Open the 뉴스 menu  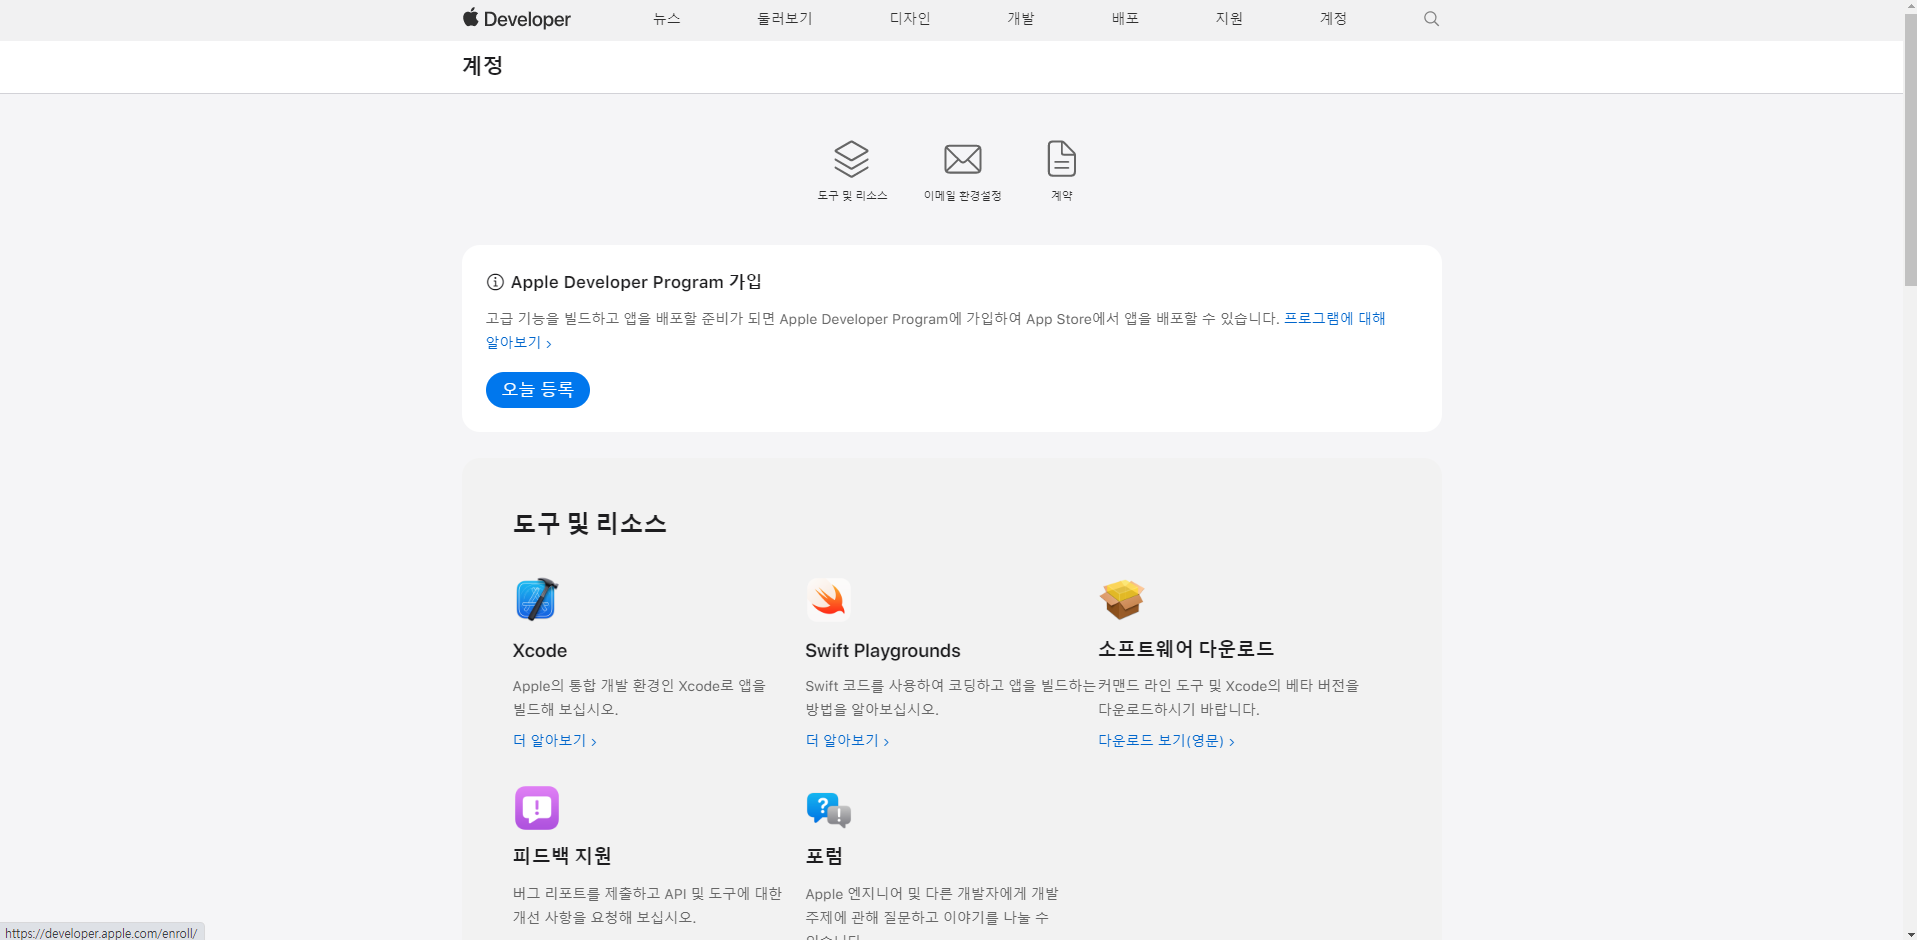(667, 19)
